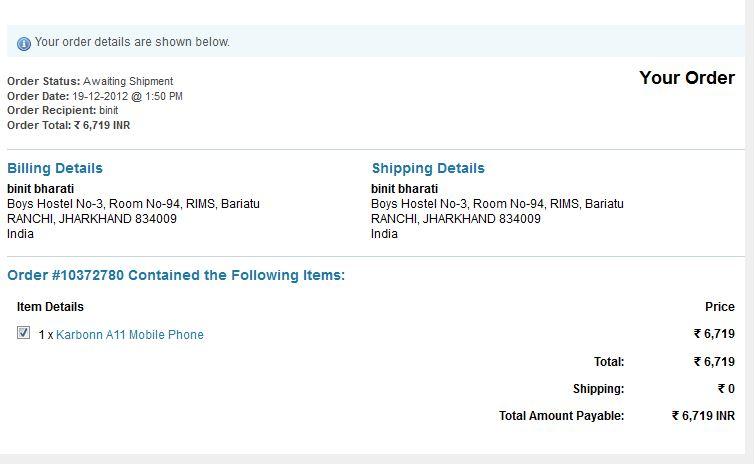
Task: Click the Billing Details heading
Action: (x=55, y=168)
